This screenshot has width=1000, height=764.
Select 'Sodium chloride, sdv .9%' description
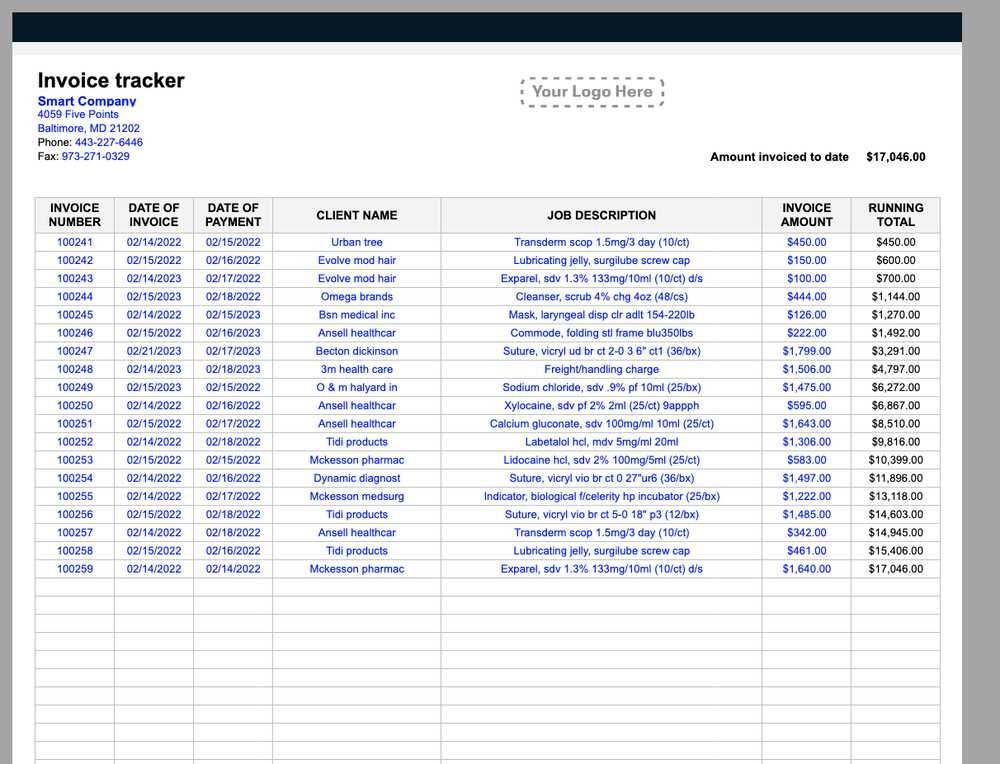coord(601,388)
